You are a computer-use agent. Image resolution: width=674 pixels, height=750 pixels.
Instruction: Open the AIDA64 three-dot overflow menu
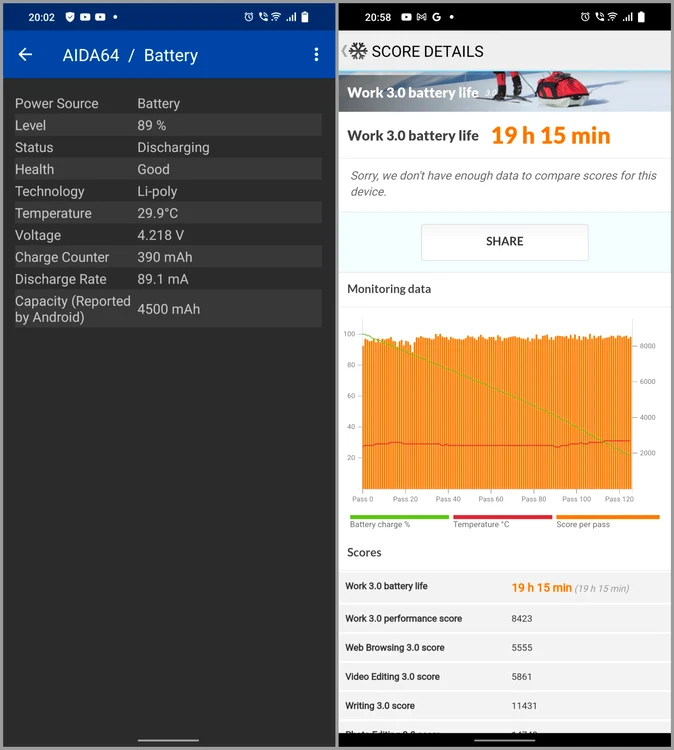click(x=316, y=55)
